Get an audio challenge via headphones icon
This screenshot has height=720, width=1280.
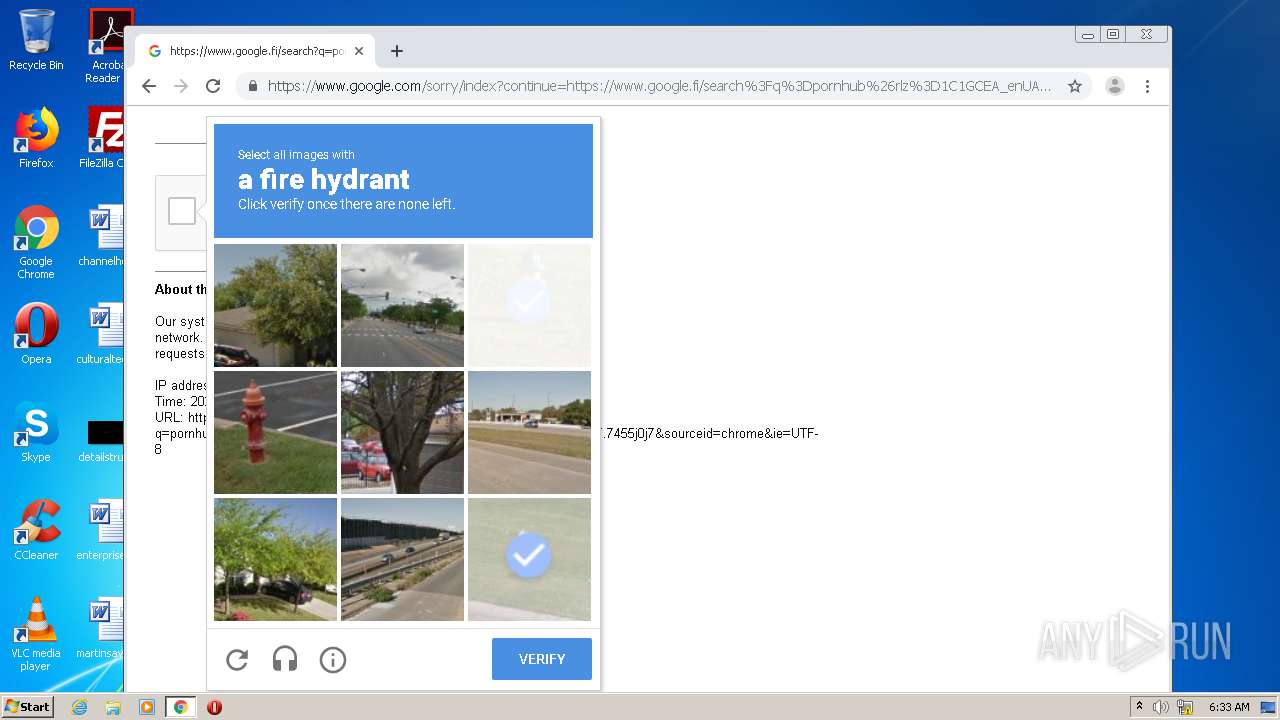(285, 659)
